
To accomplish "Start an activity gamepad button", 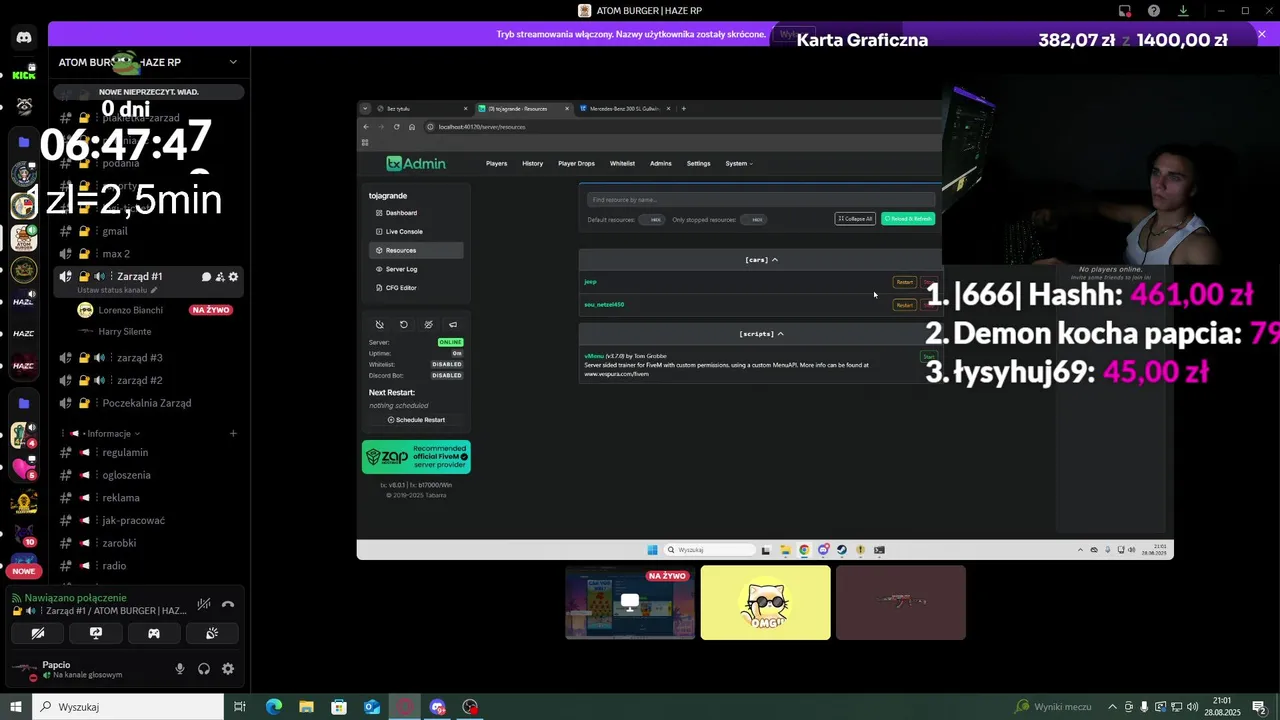I will [x=154, y=633].
